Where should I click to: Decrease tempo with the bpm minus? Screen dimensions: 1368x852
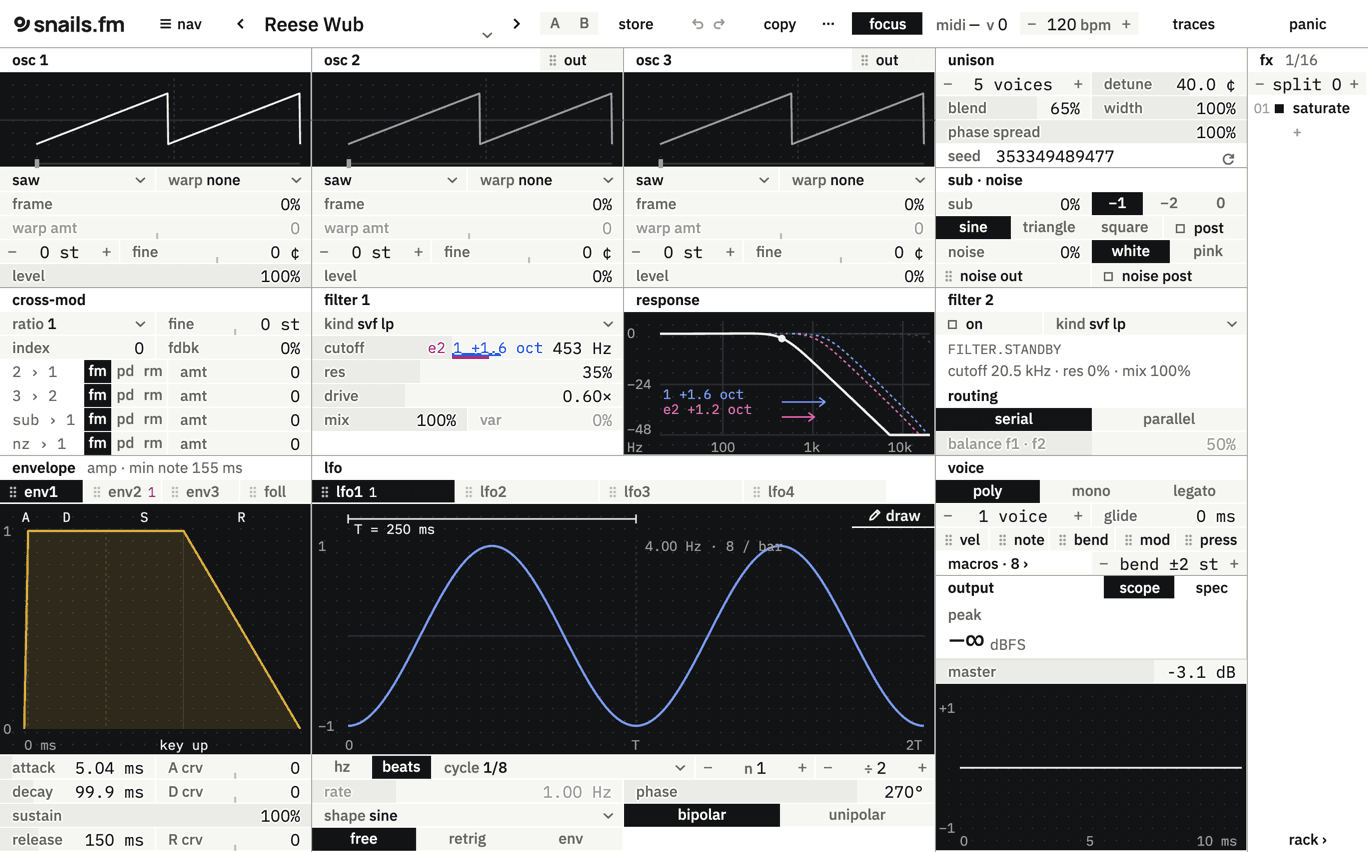point(1032,24)
